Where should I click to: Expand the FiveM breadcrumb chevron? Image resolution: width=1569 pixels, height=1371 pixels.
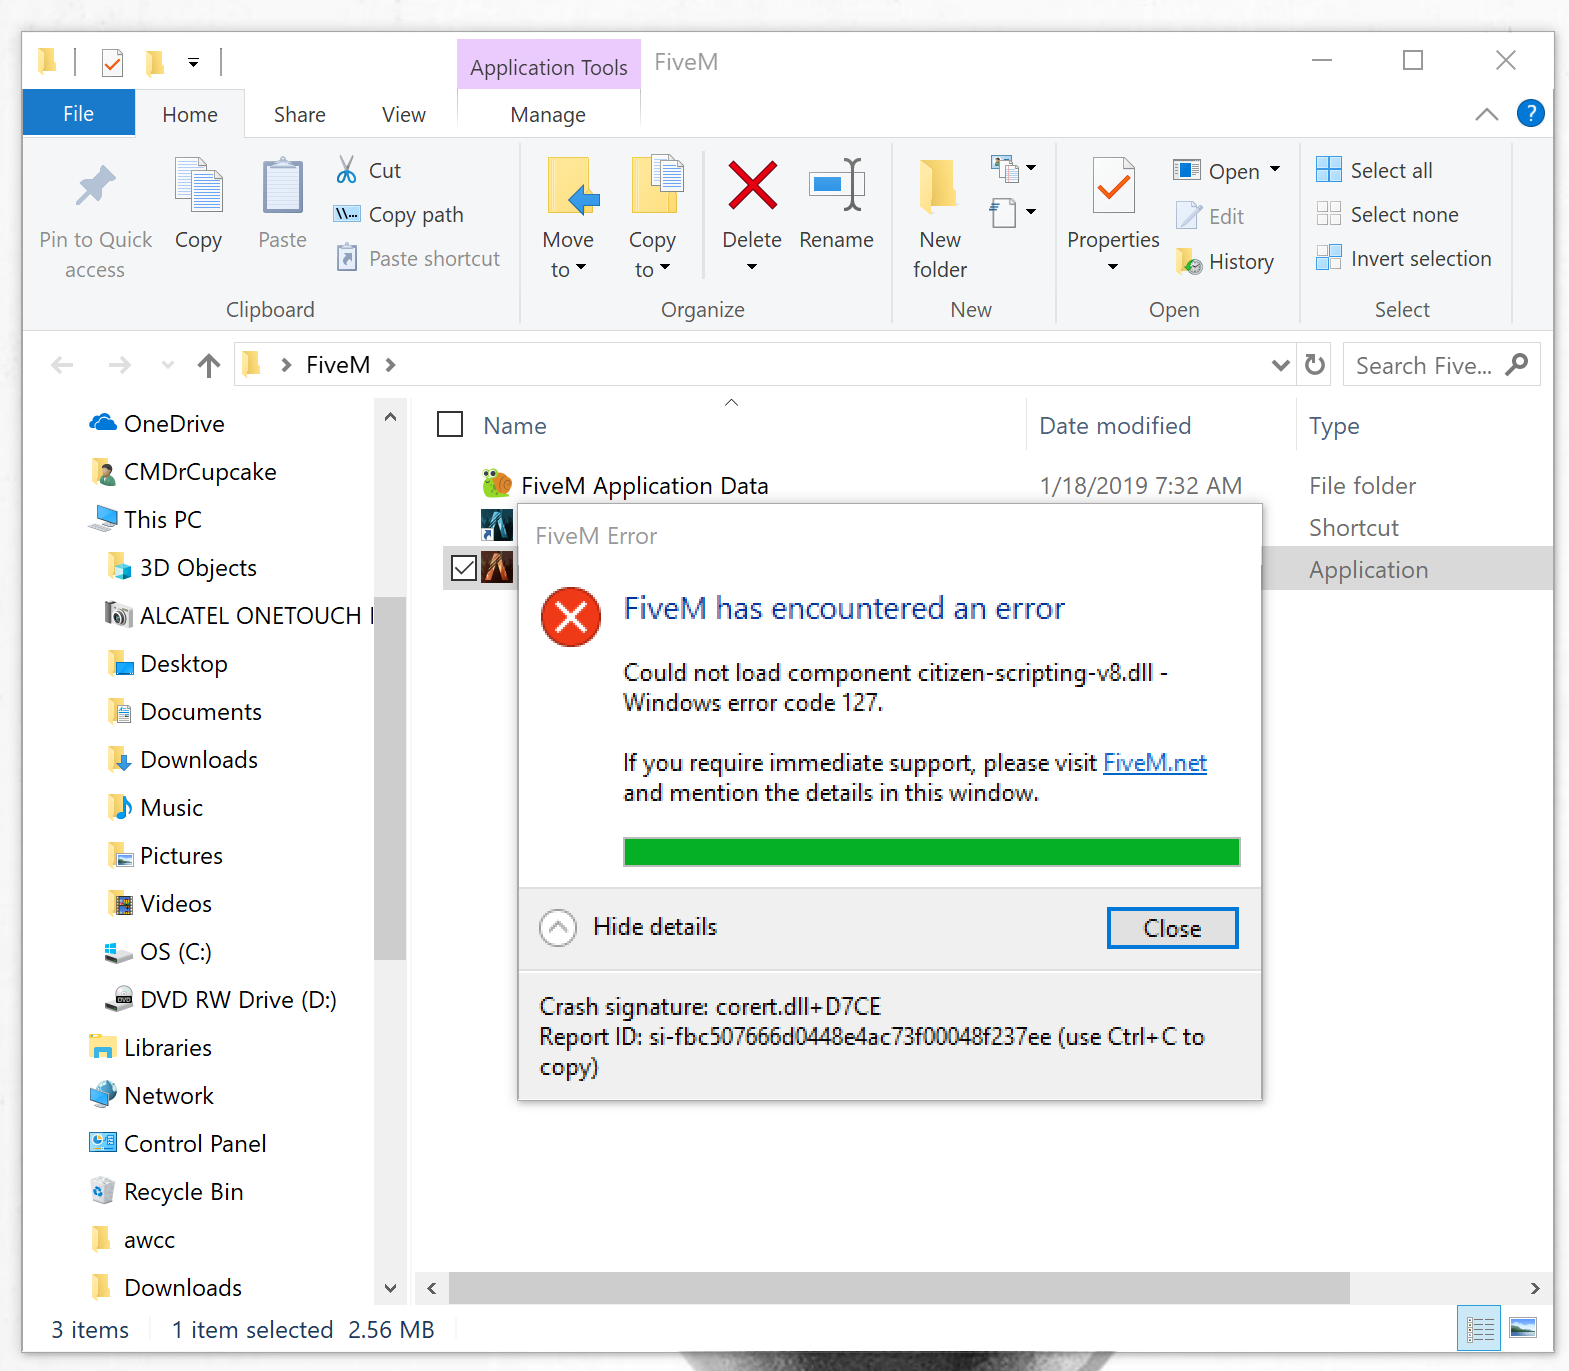(x=390, y=365)
